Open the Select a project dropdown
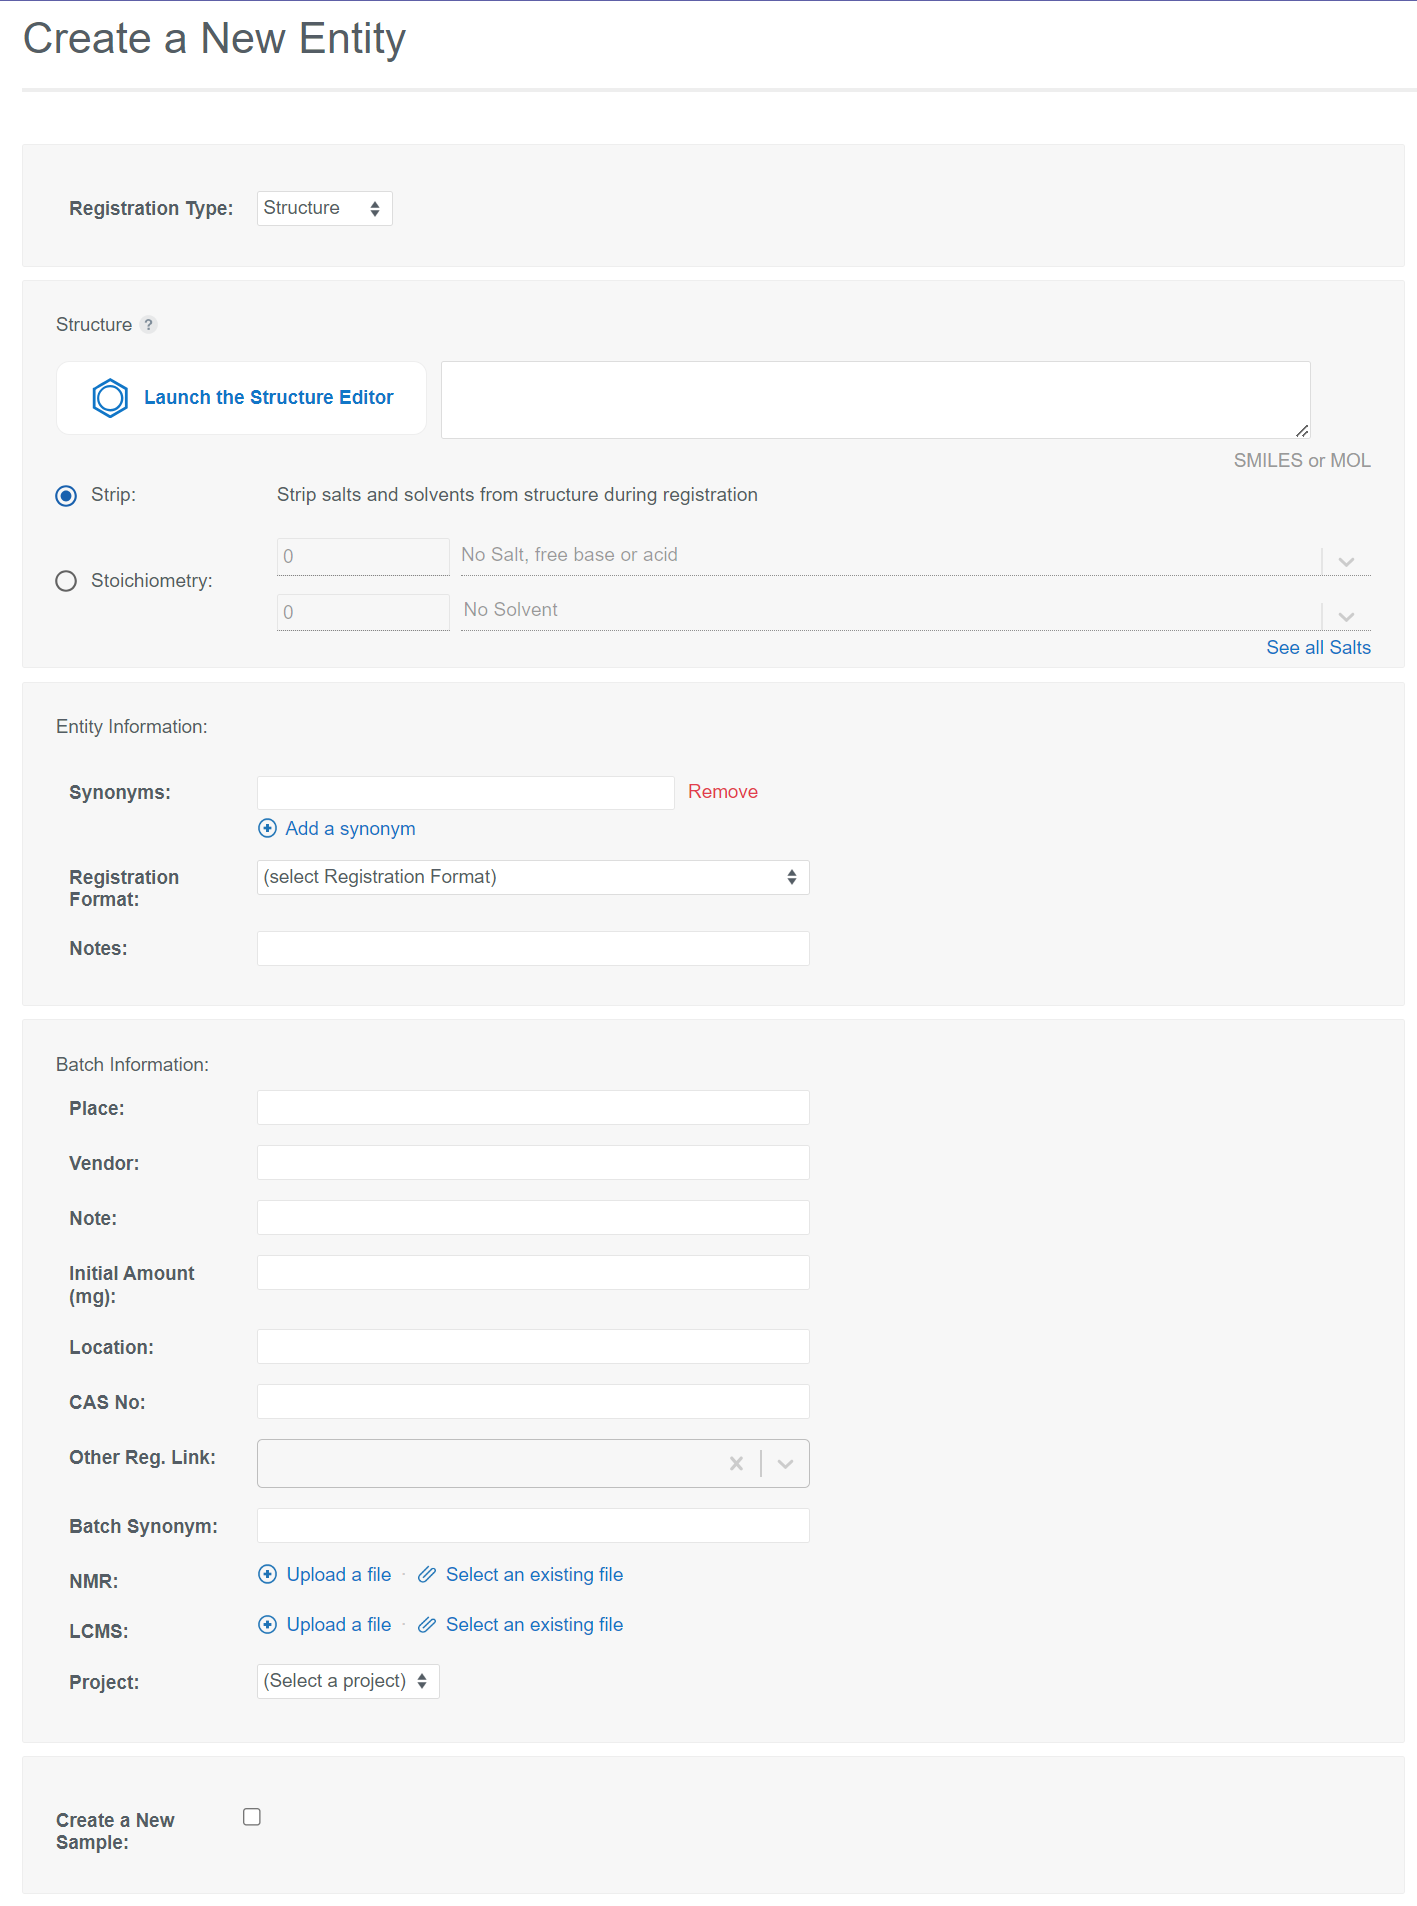This screenshot has width=1417, height=1906. click(348, 1682)
